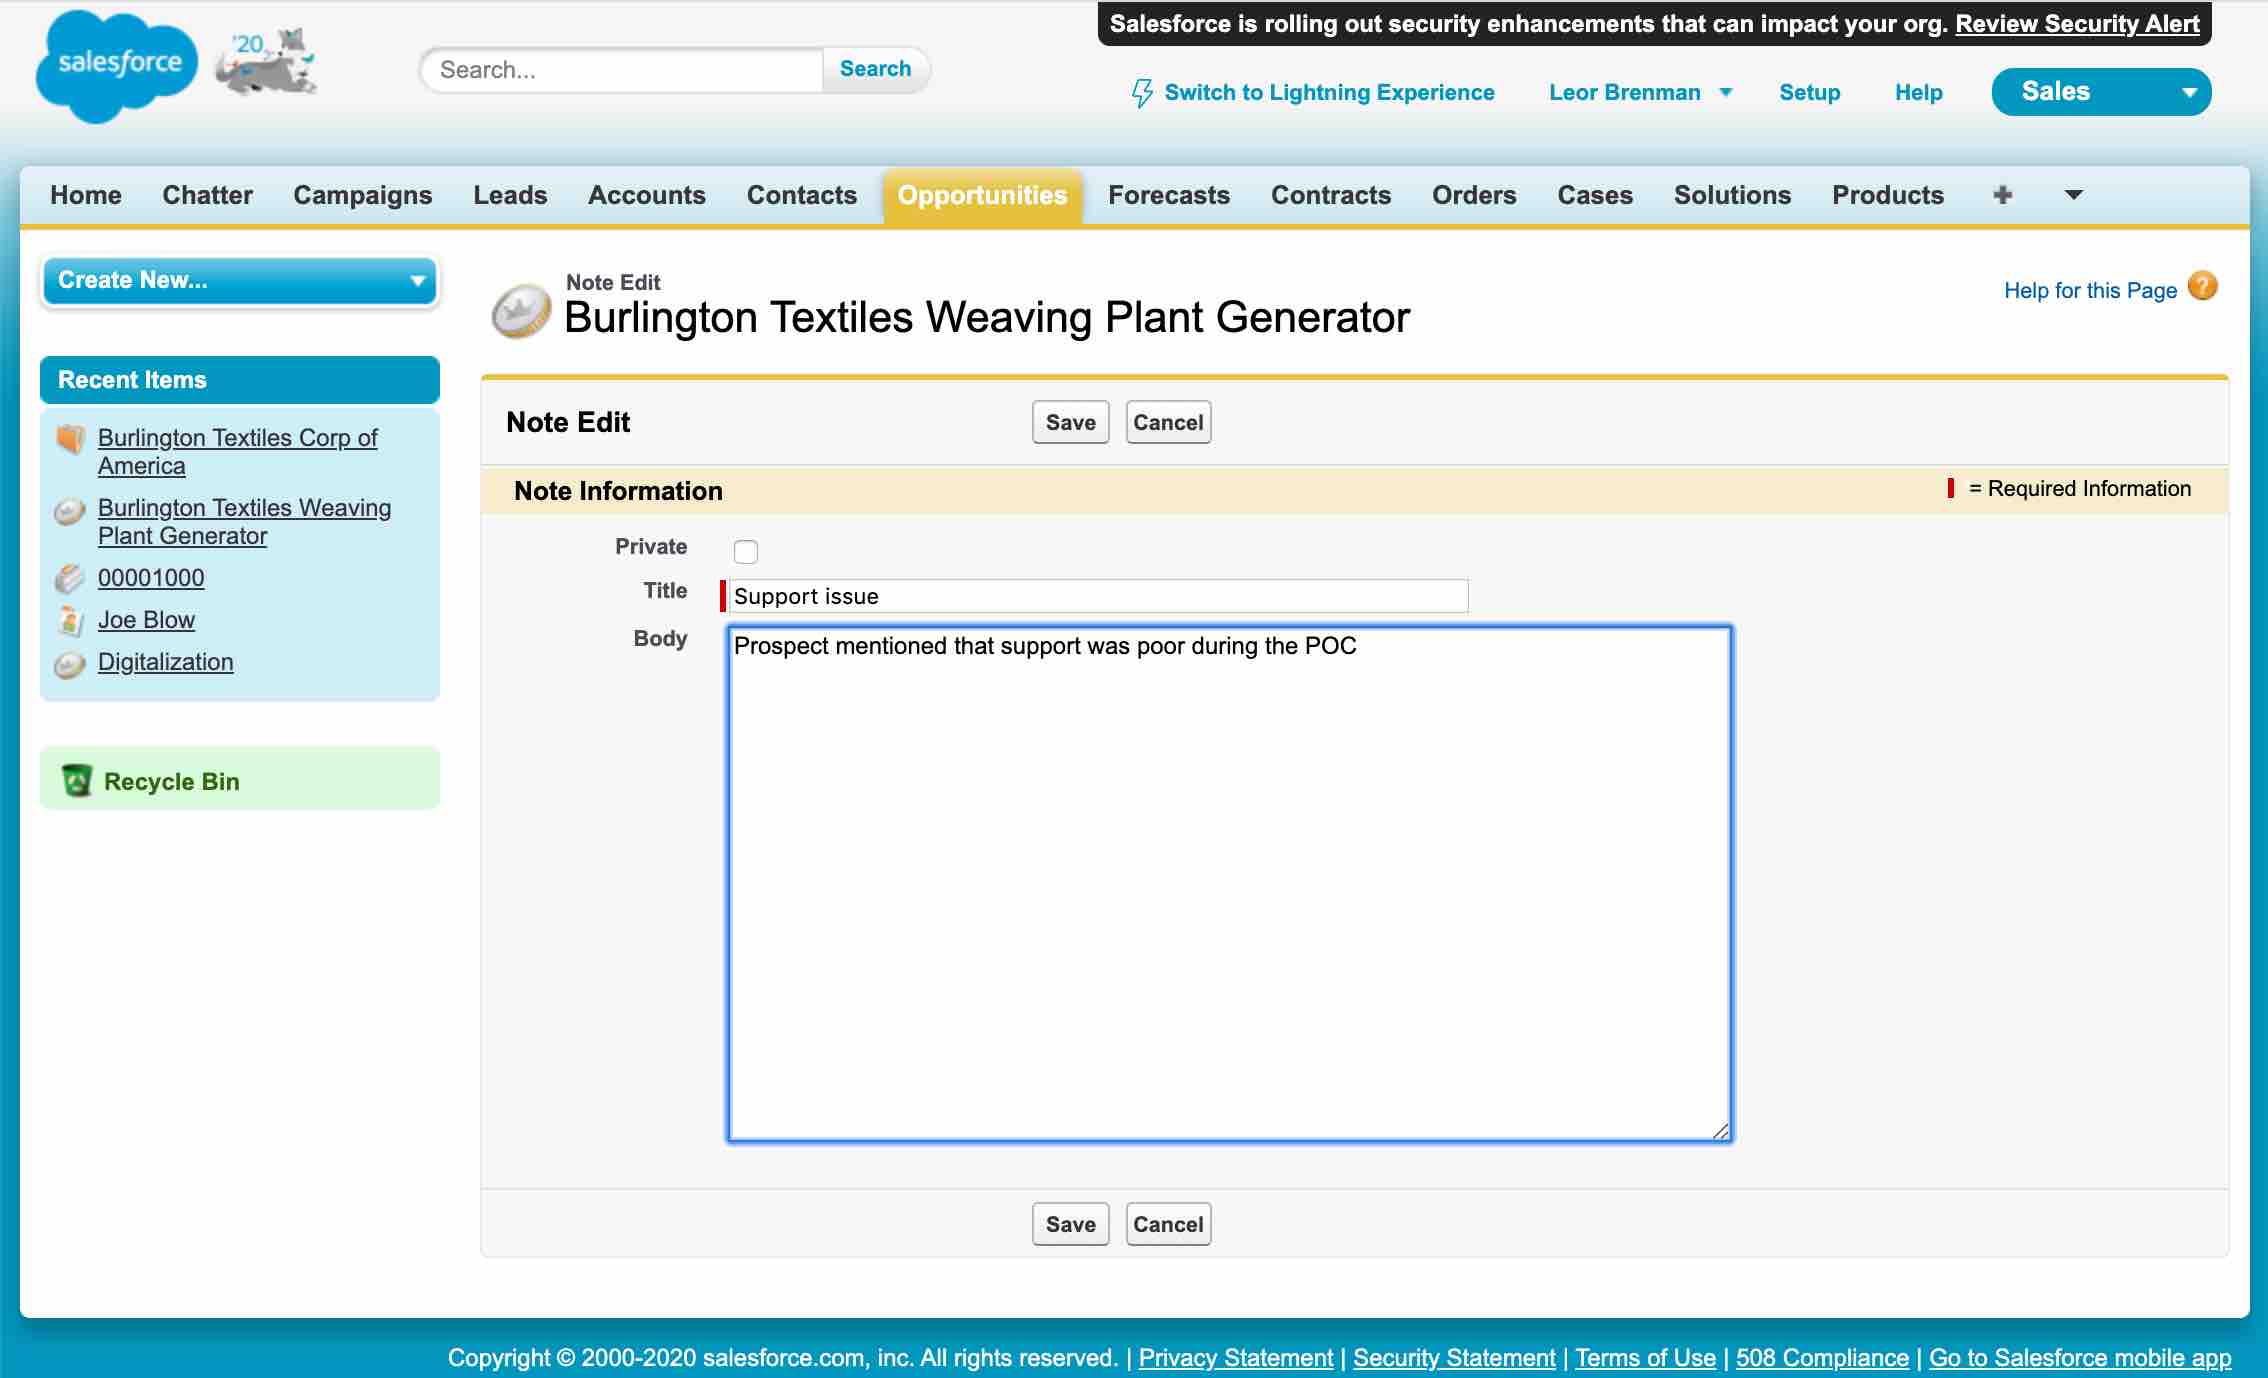
Task: Open the Sales app switcher dropdown
Action: coord(2101,92)
